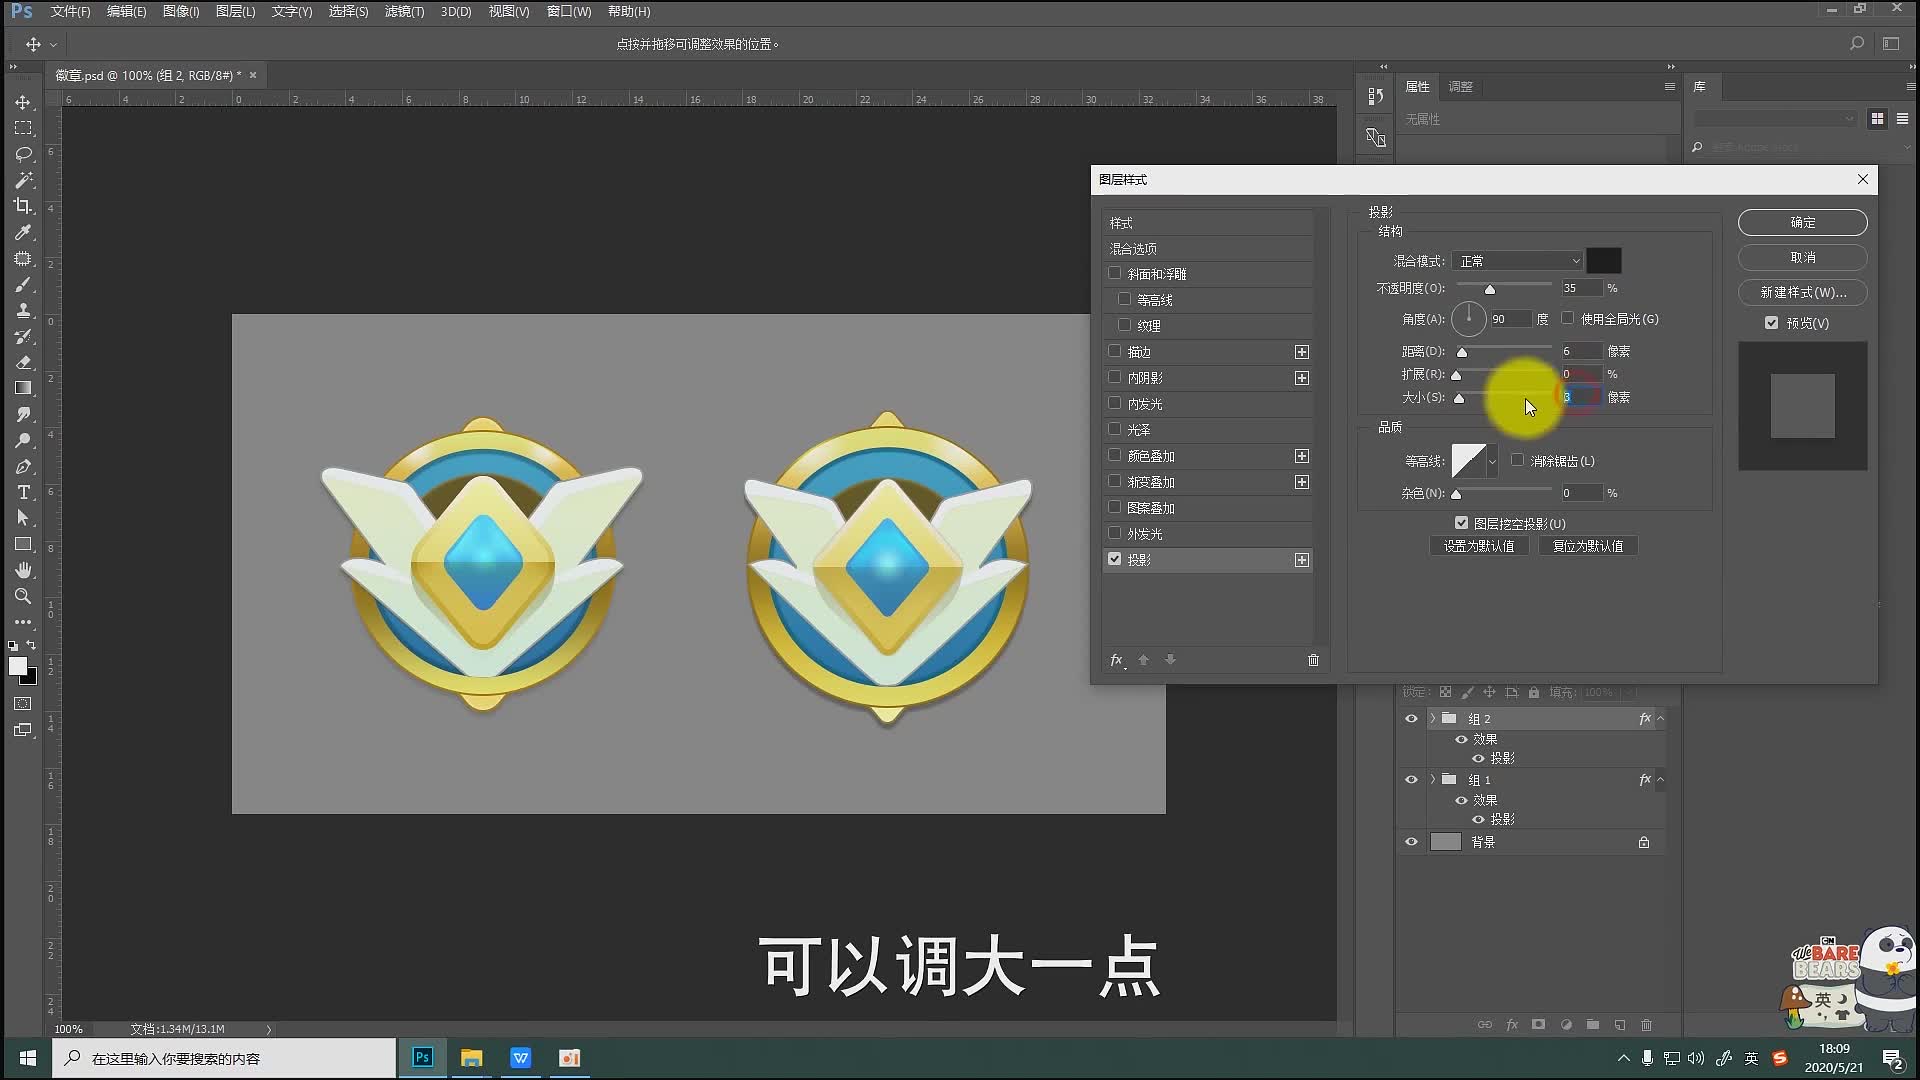The image size is (1920, 1080).
Task: Toggle Preview checkbox in Layer Style
Action: click(1772, 323)
